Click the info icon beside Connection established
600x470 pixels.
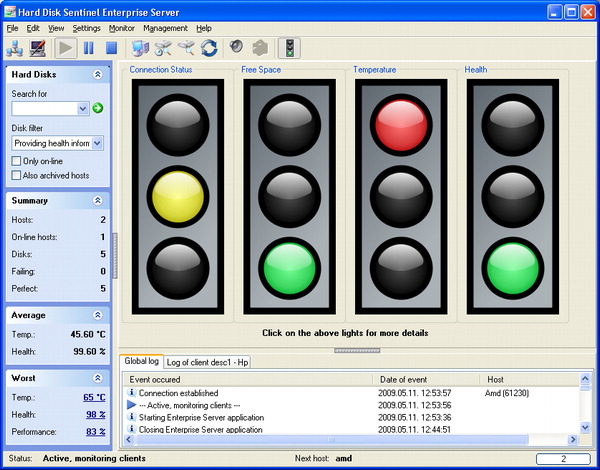click(x=131, y=393)
